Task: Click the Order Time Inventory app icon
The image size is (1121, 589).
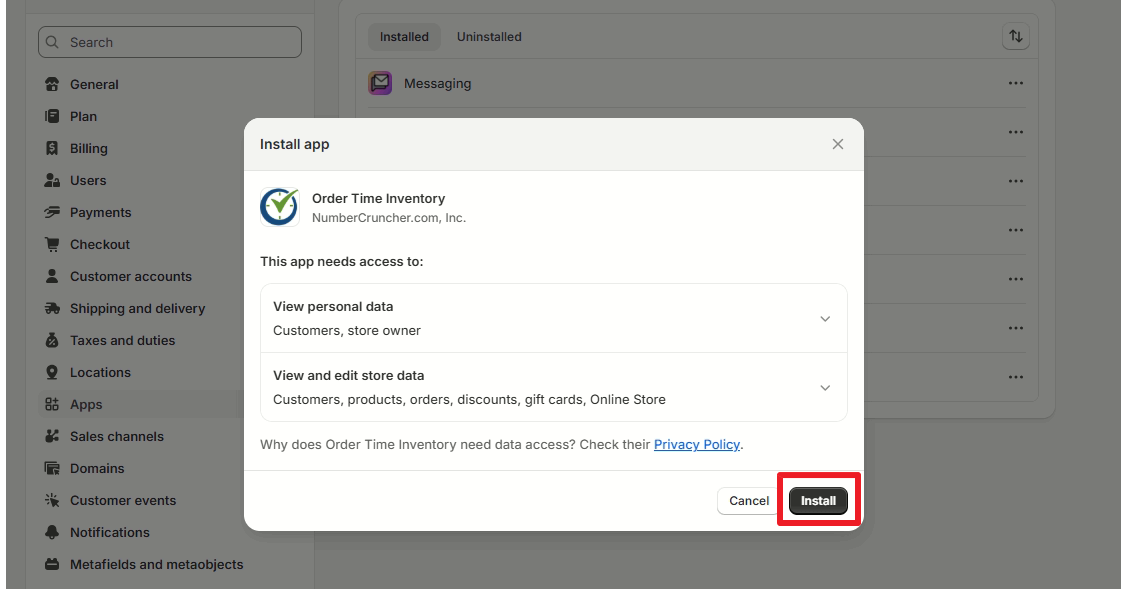Action: tap(280, 207)
